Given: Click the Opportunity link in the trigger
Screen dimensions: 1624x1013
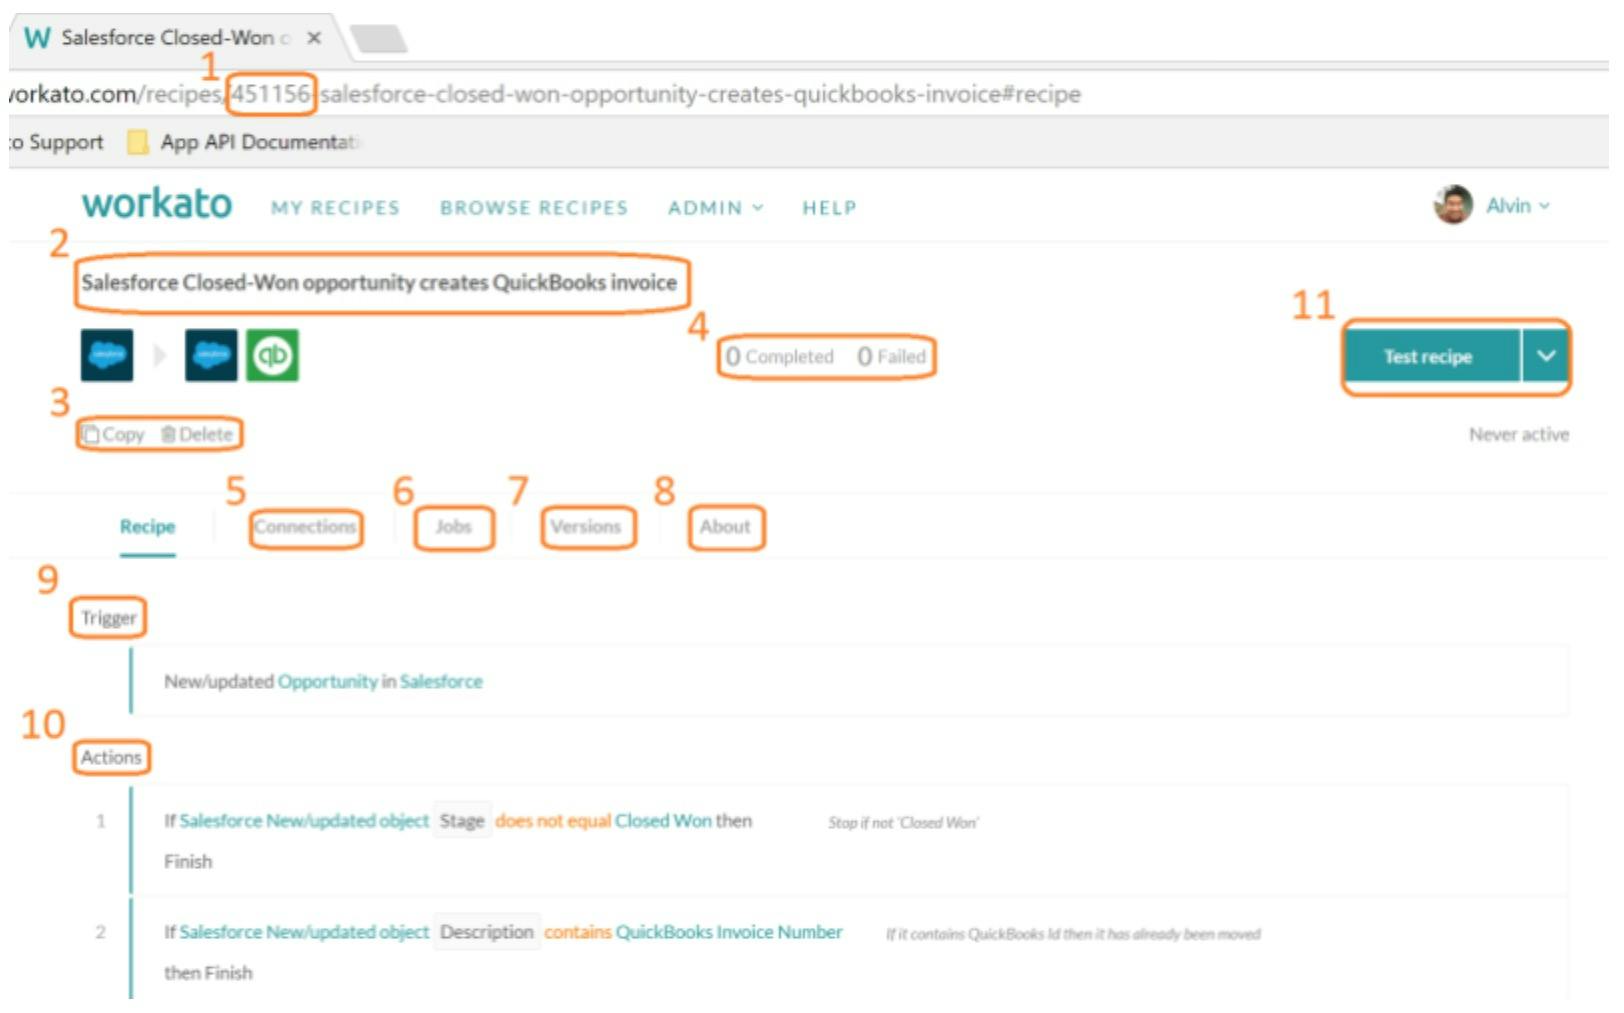Looking at the screenshot, I should click(x=327, y=681).
